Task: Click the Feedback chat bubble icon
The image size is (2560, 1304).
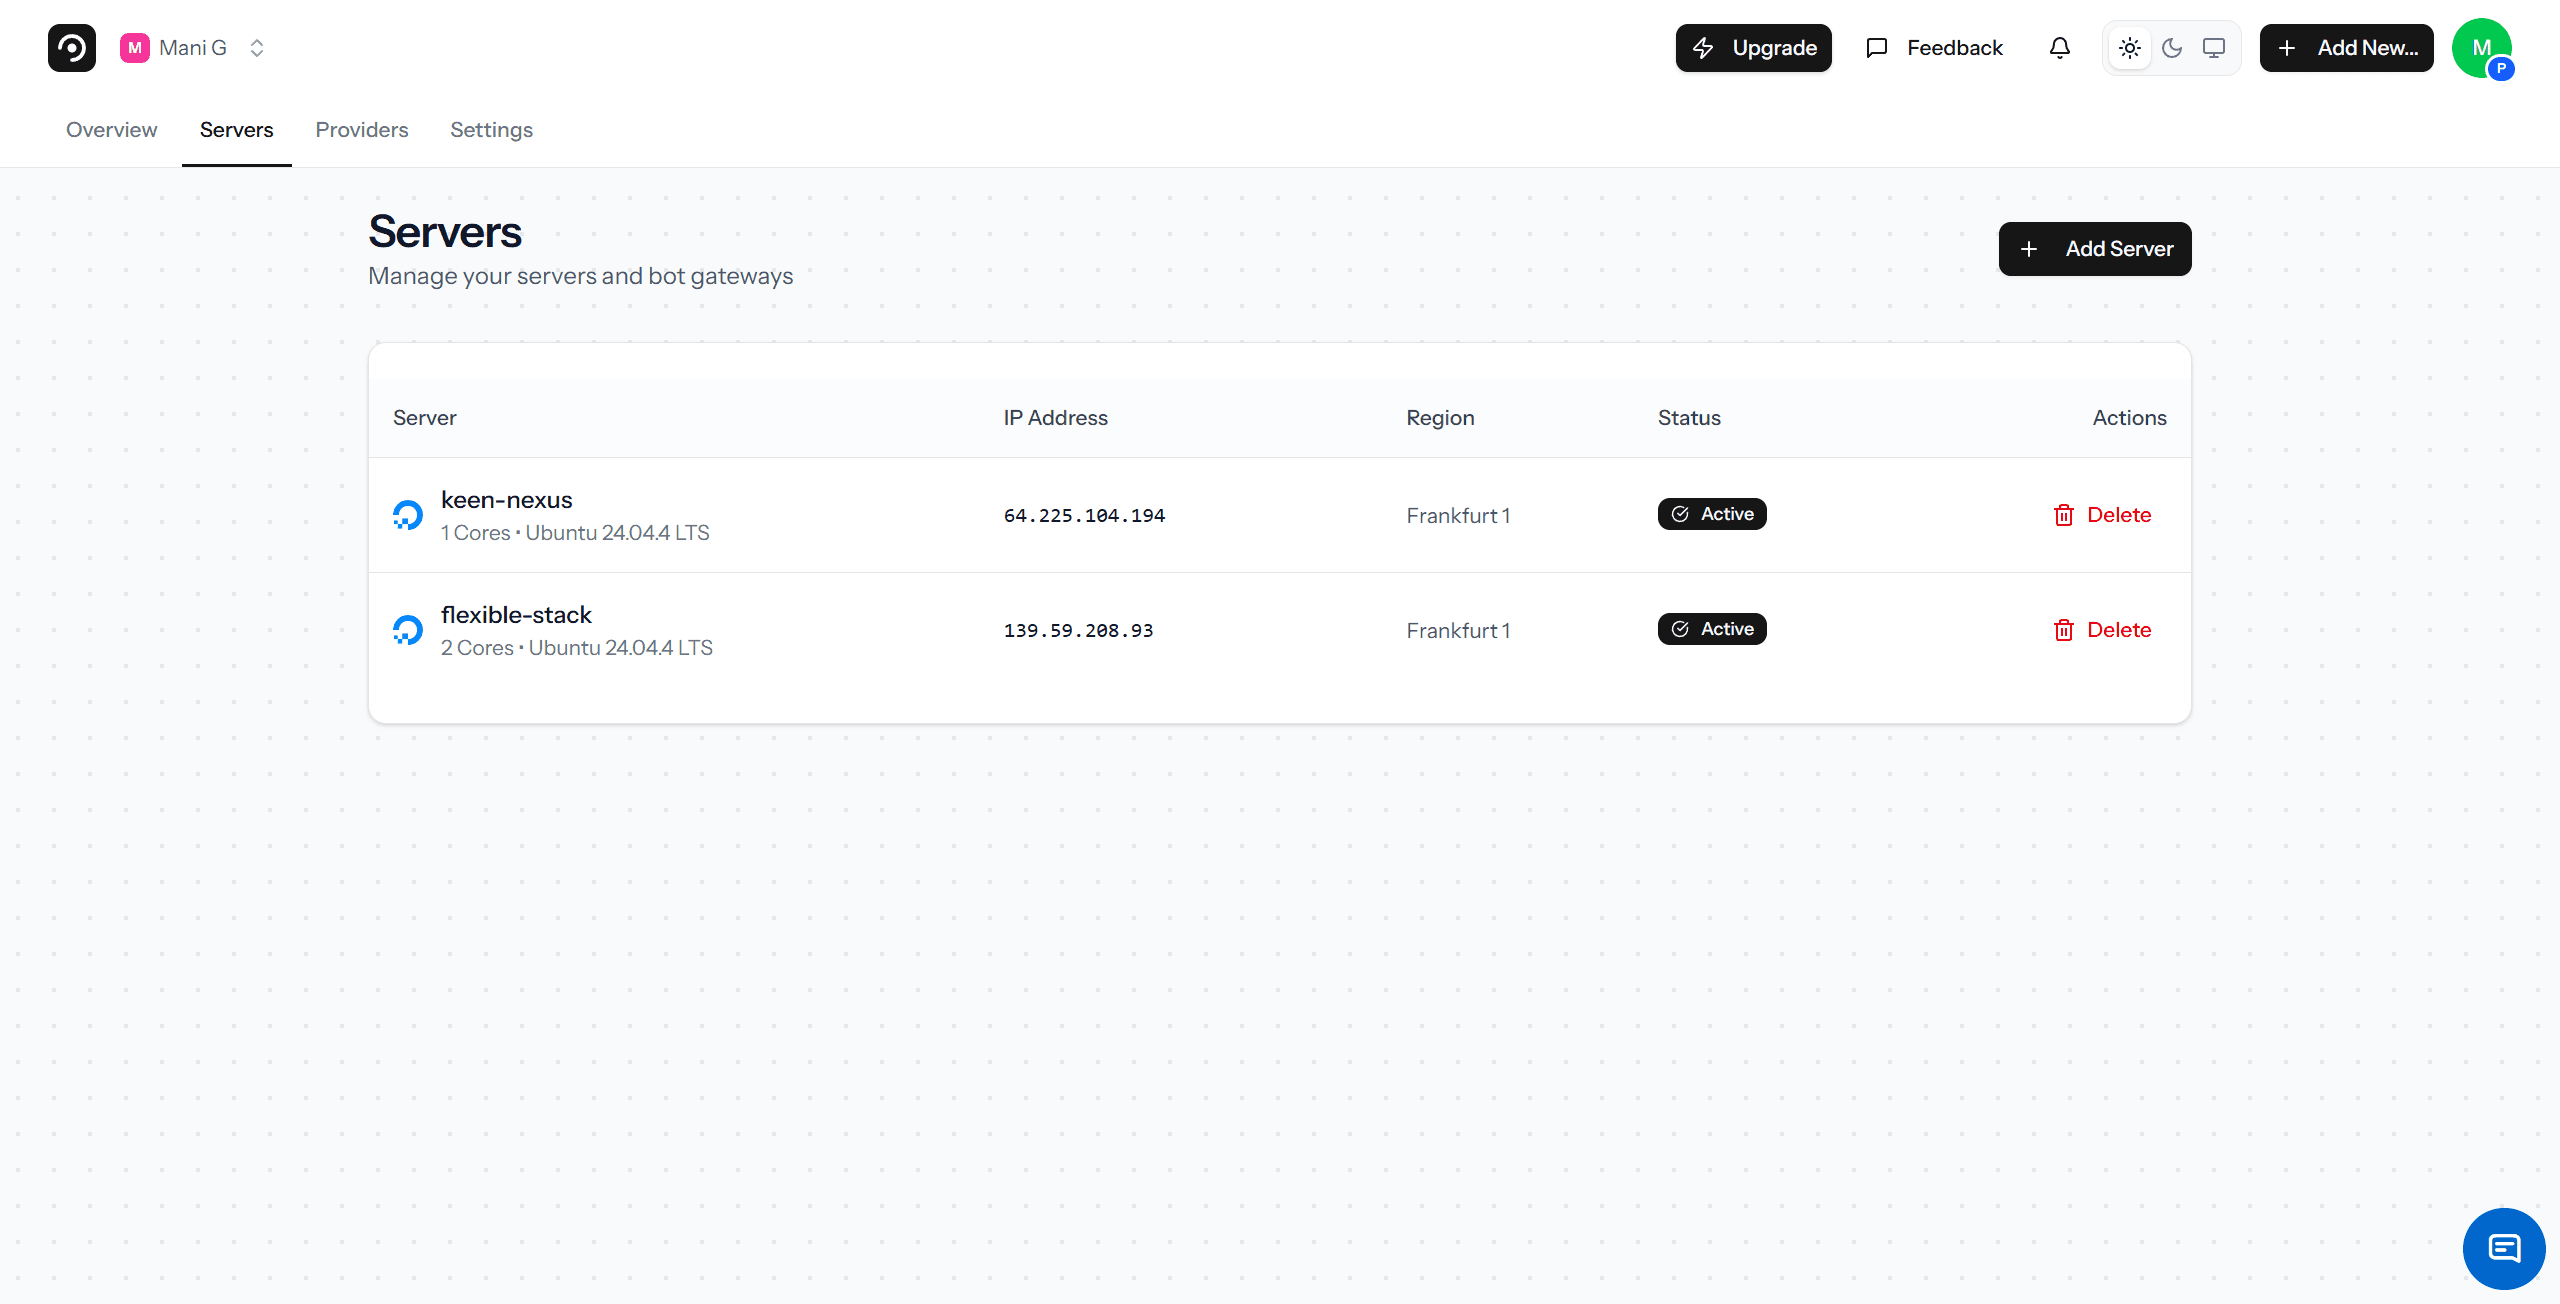Action: click(1876, 47)
